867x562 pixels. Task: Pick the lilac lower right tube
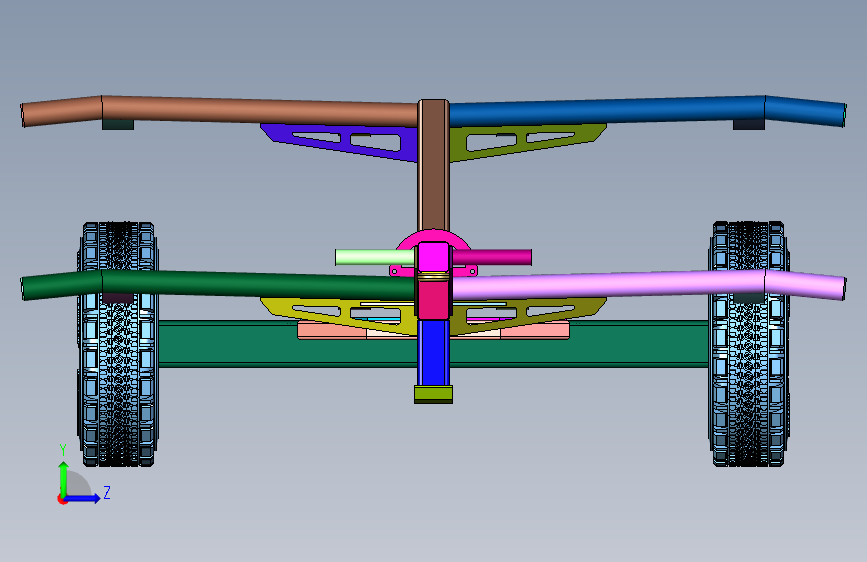point(648,284)
